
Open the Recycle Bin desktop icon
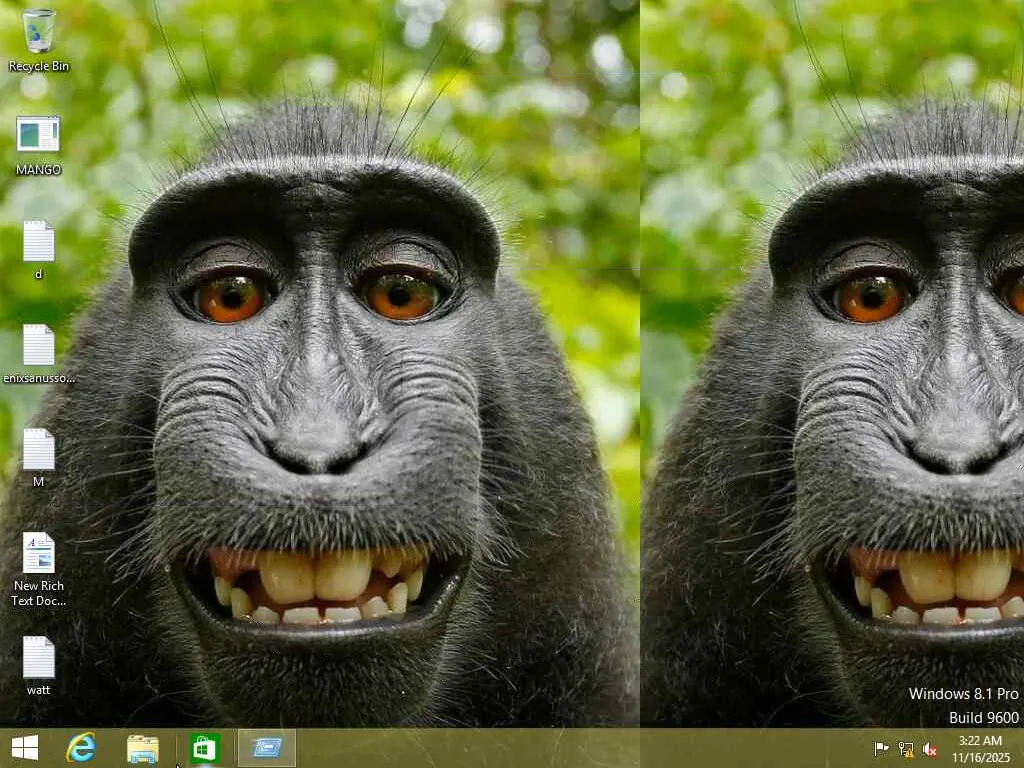(x=39, y=39)
